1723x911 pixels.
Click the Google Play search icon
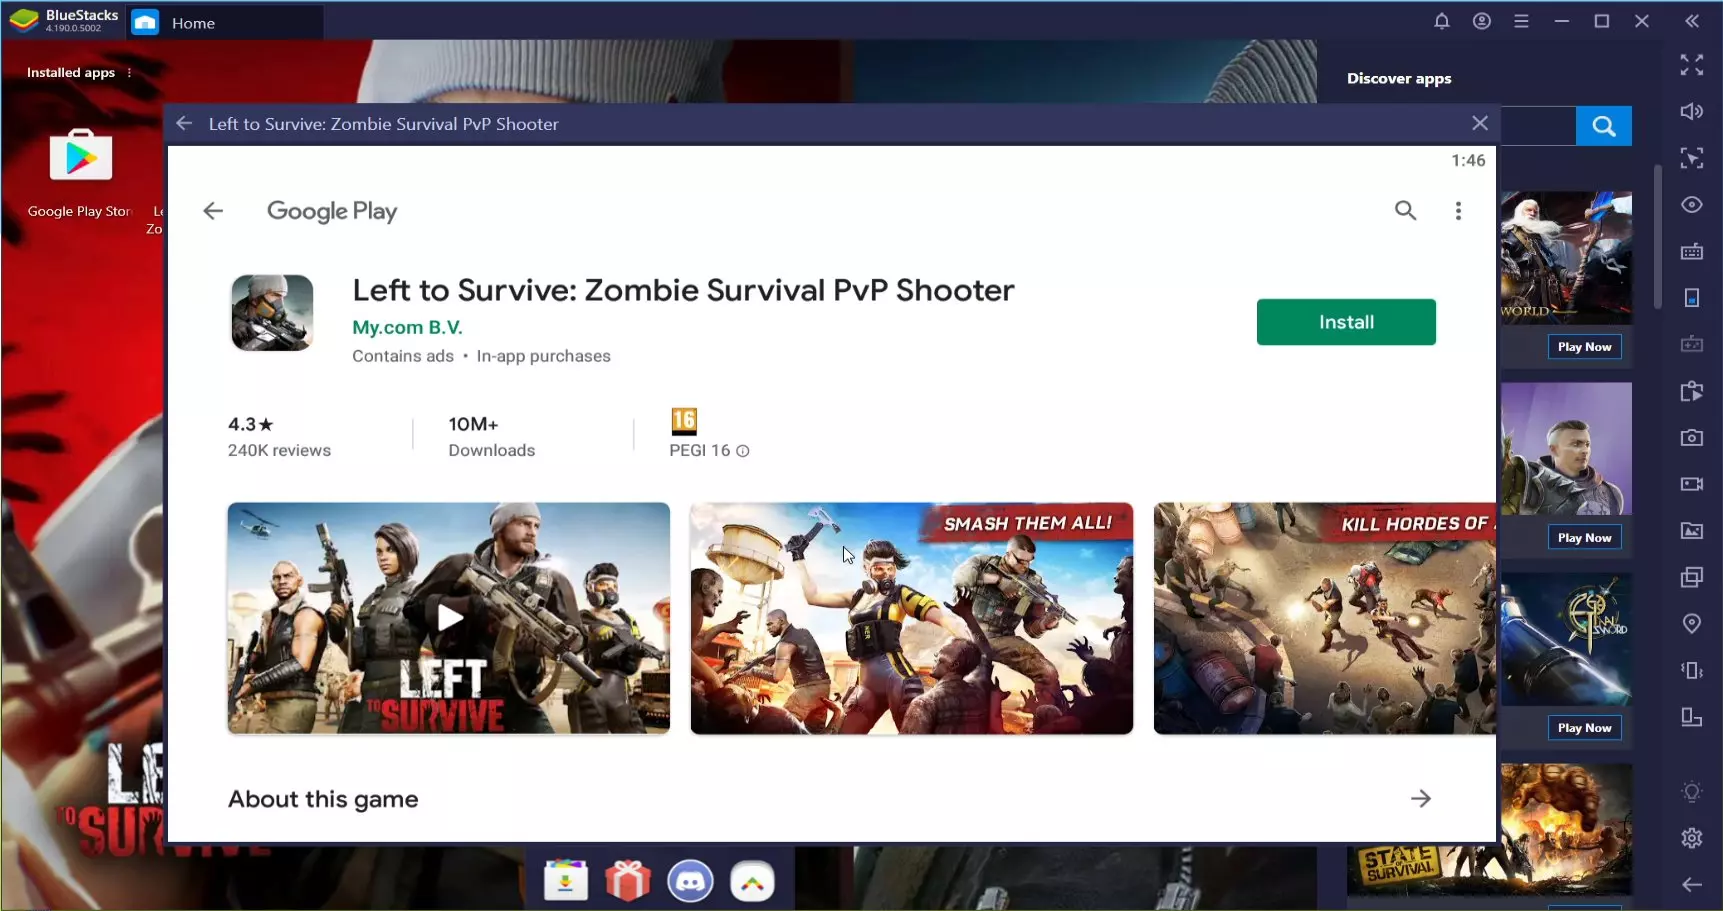coord(1405,210)
